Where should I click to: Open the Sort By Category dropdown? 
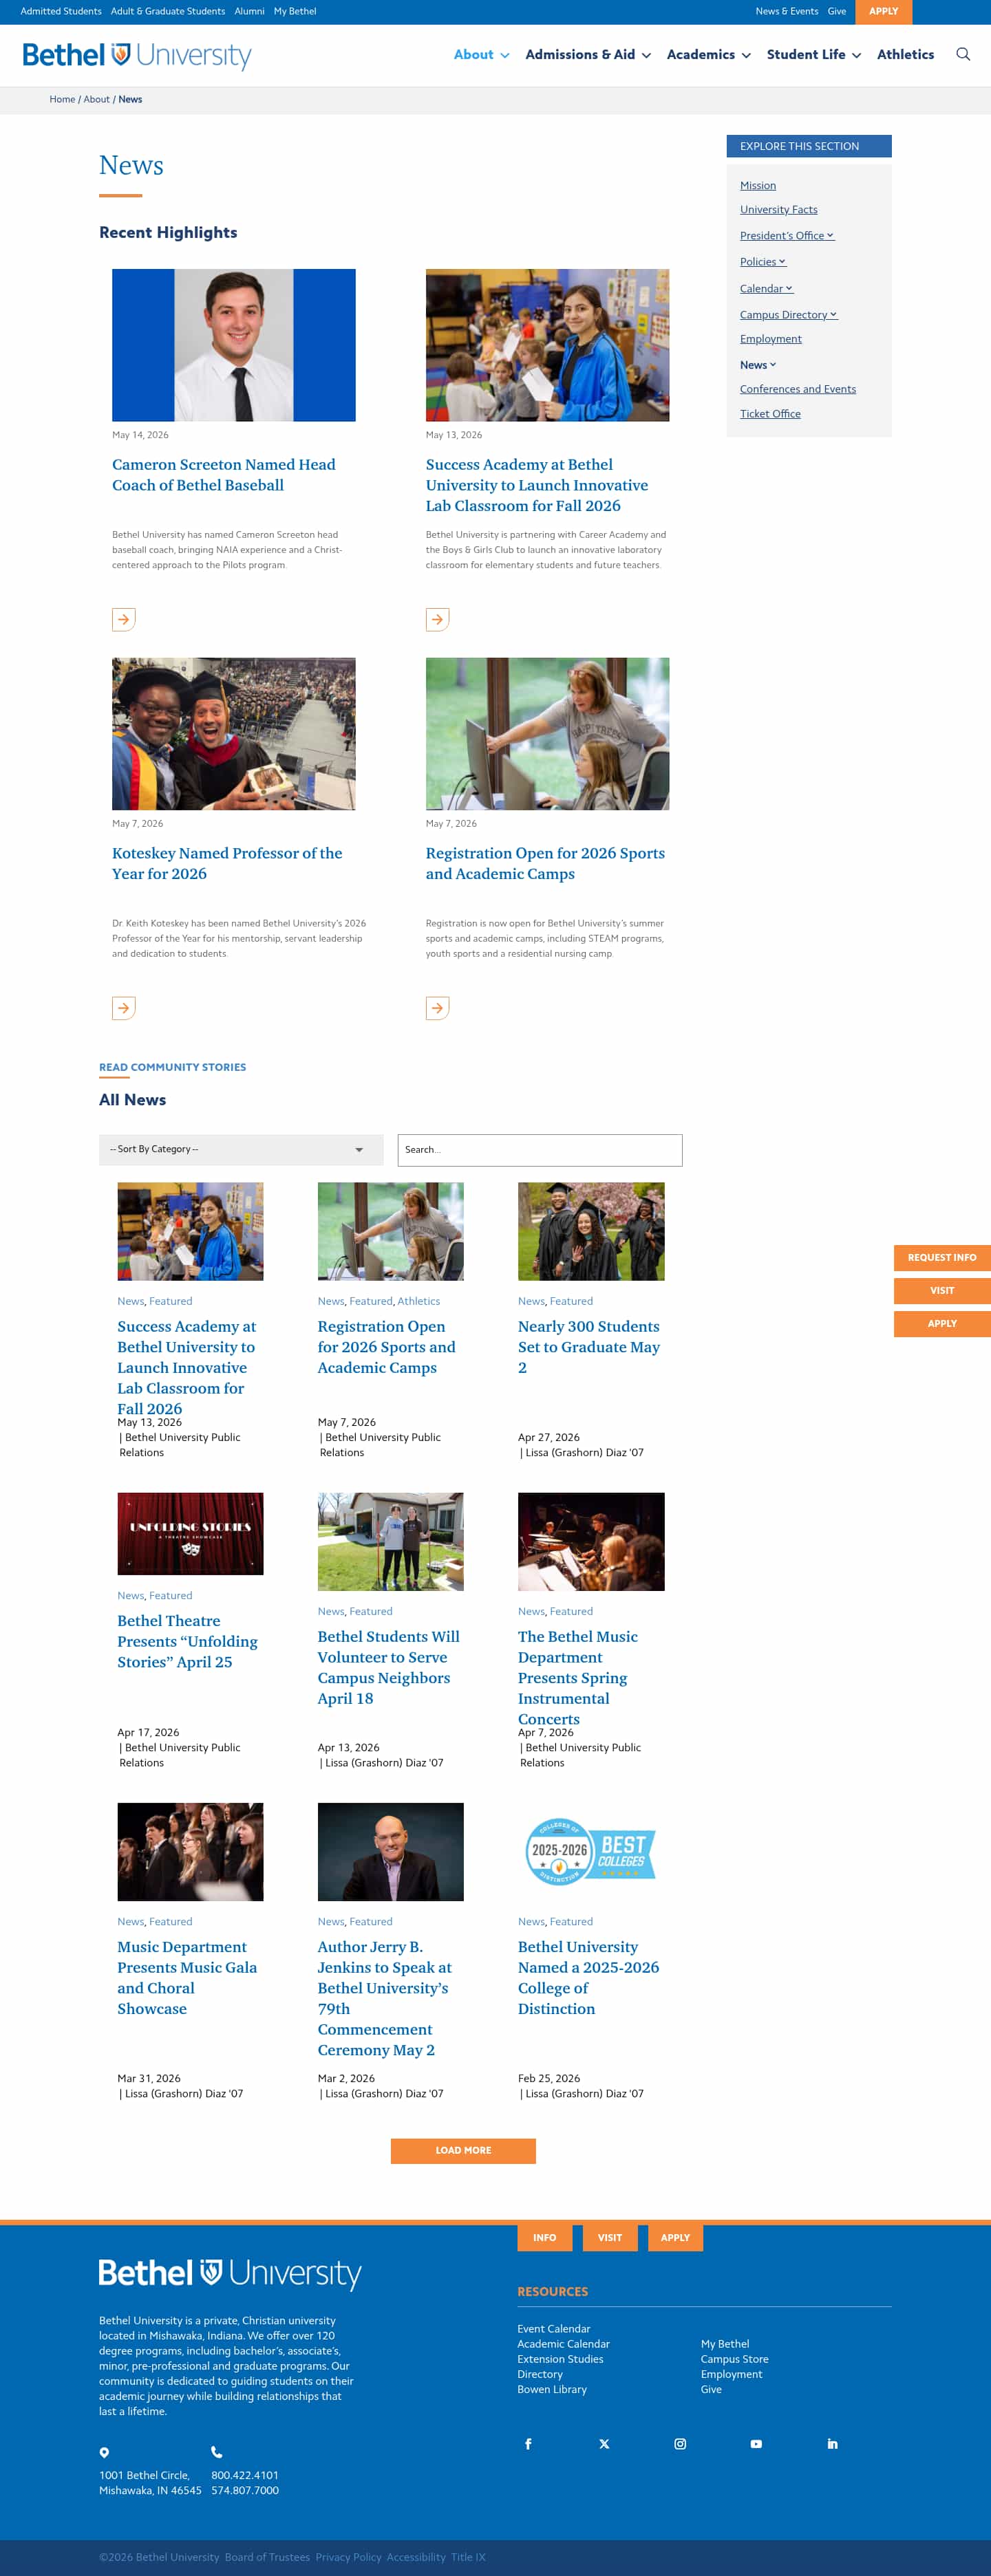tap(241, 1149)
